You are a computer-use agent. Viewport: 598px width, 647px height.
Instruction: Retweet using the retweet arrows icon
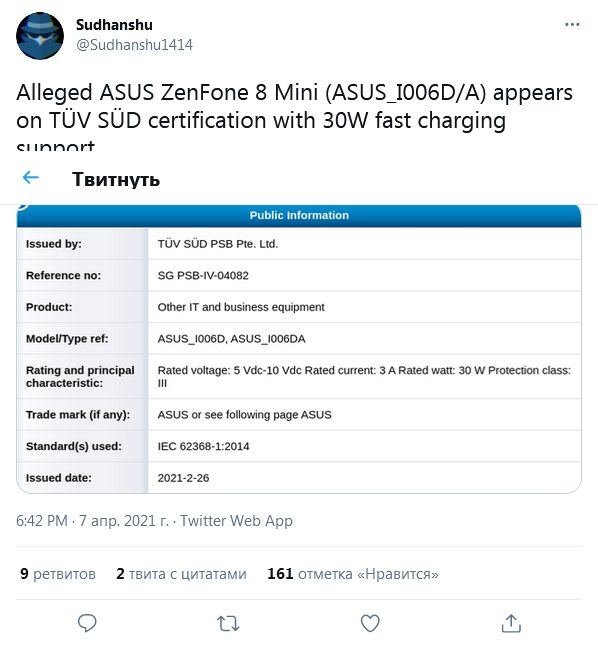[x=228, y=623]
